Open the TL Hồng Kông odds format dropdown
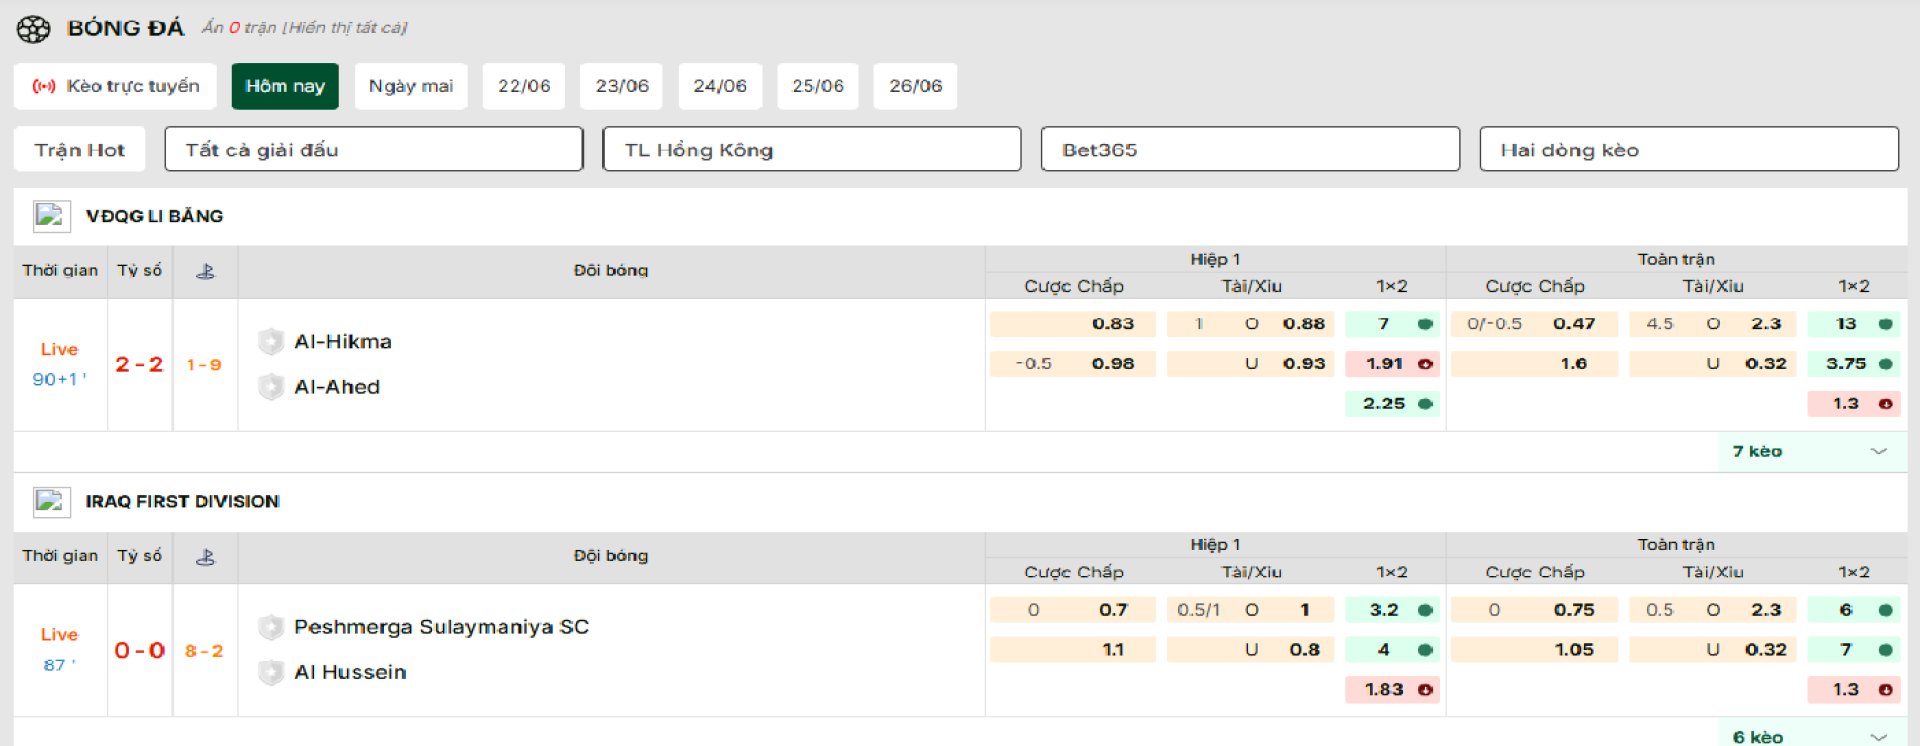 point(812,150)
